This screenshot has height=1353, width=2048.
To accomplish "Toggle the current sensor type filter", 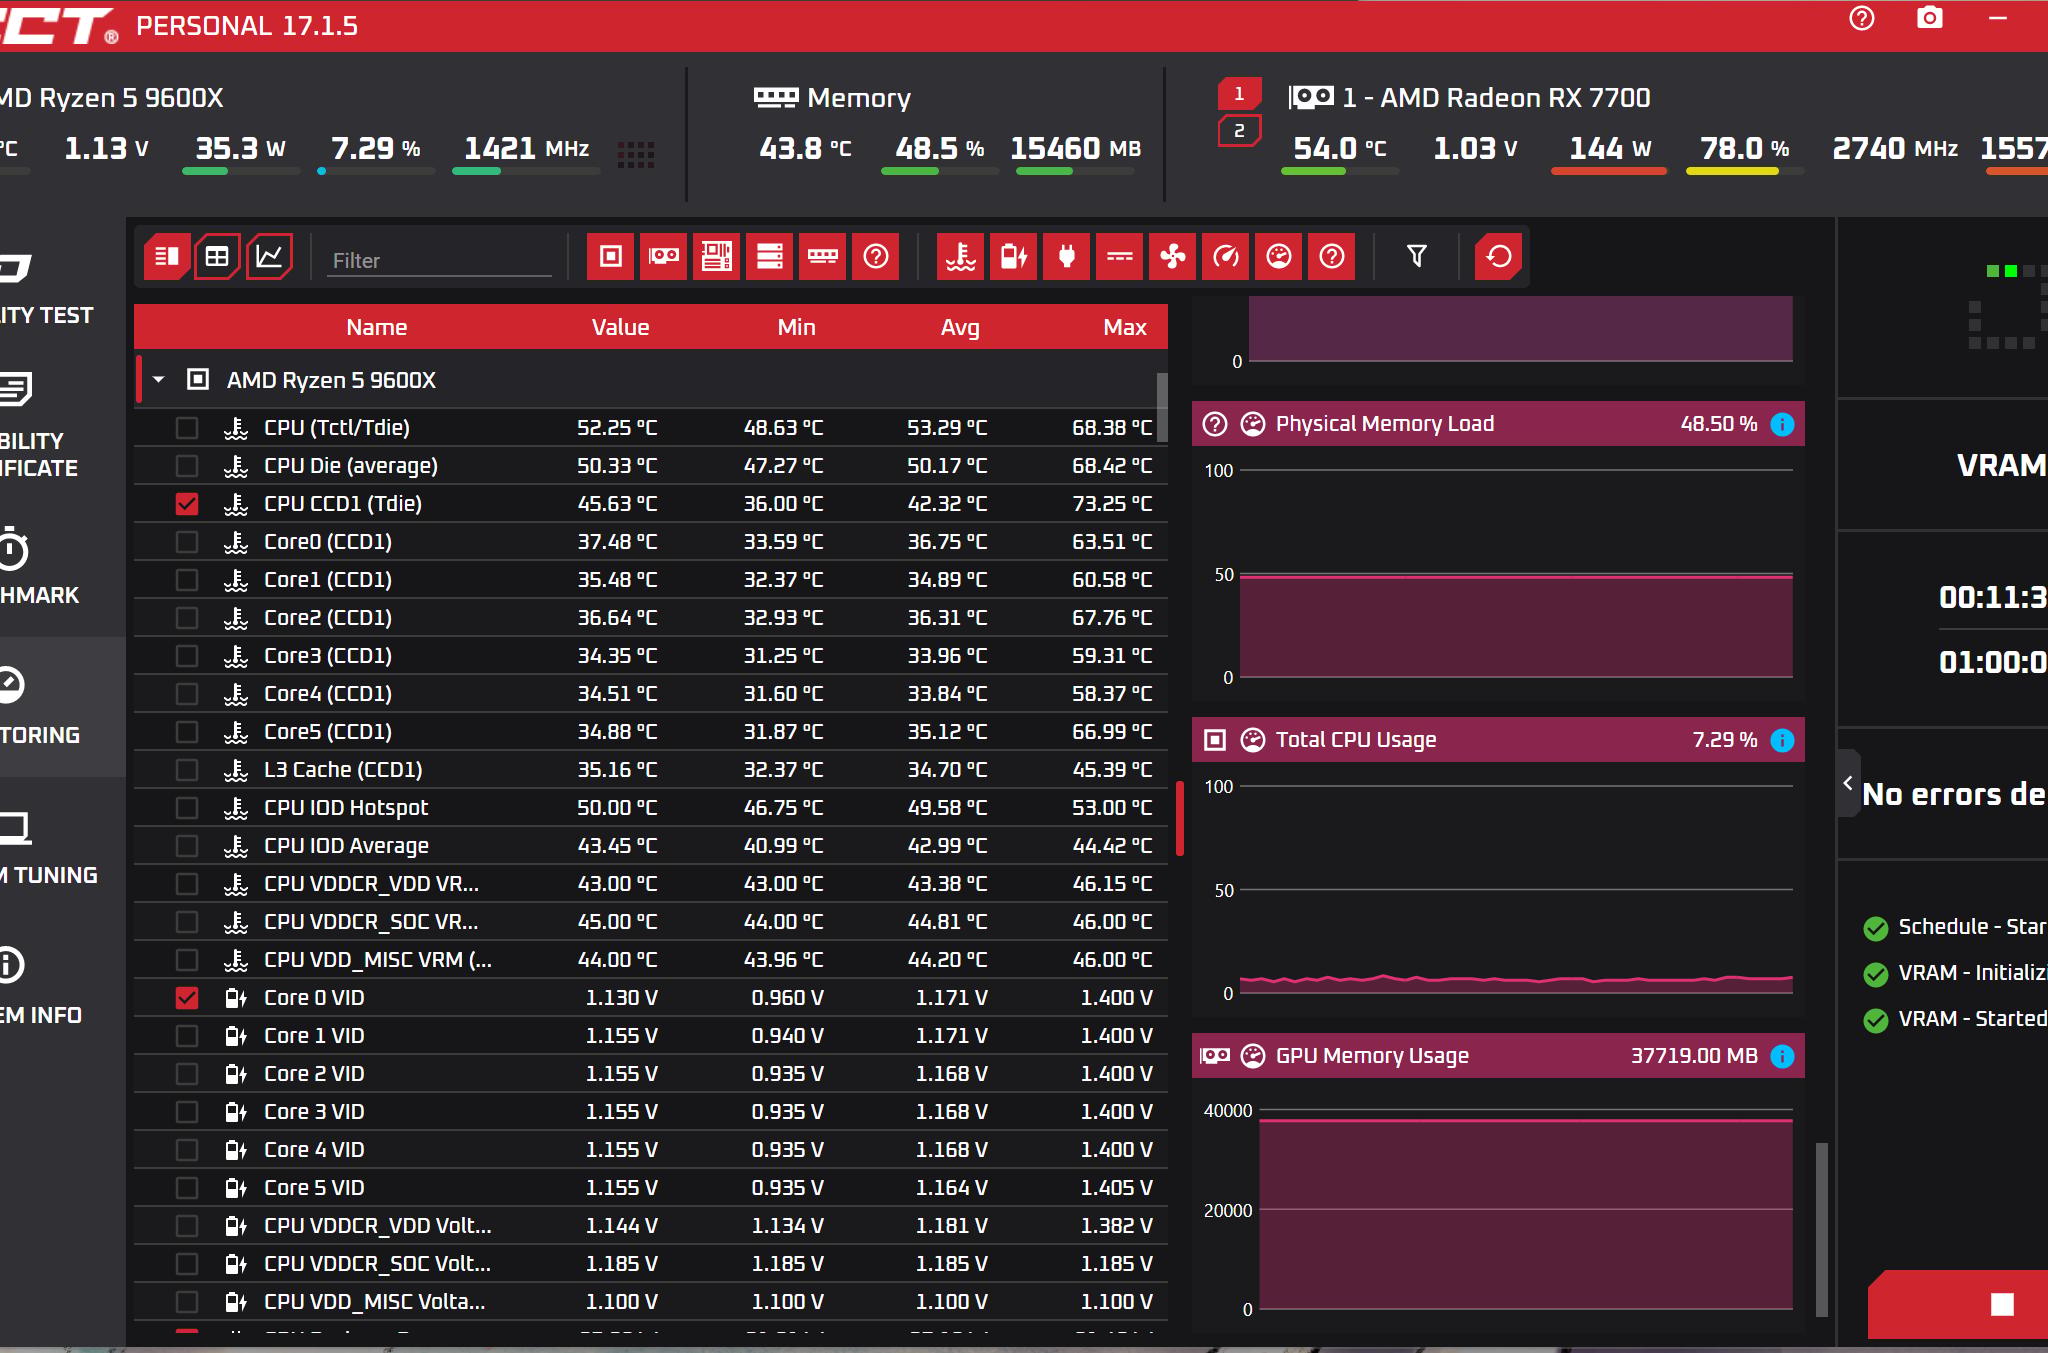I will pyautogui.click(x=1119, y=257).
